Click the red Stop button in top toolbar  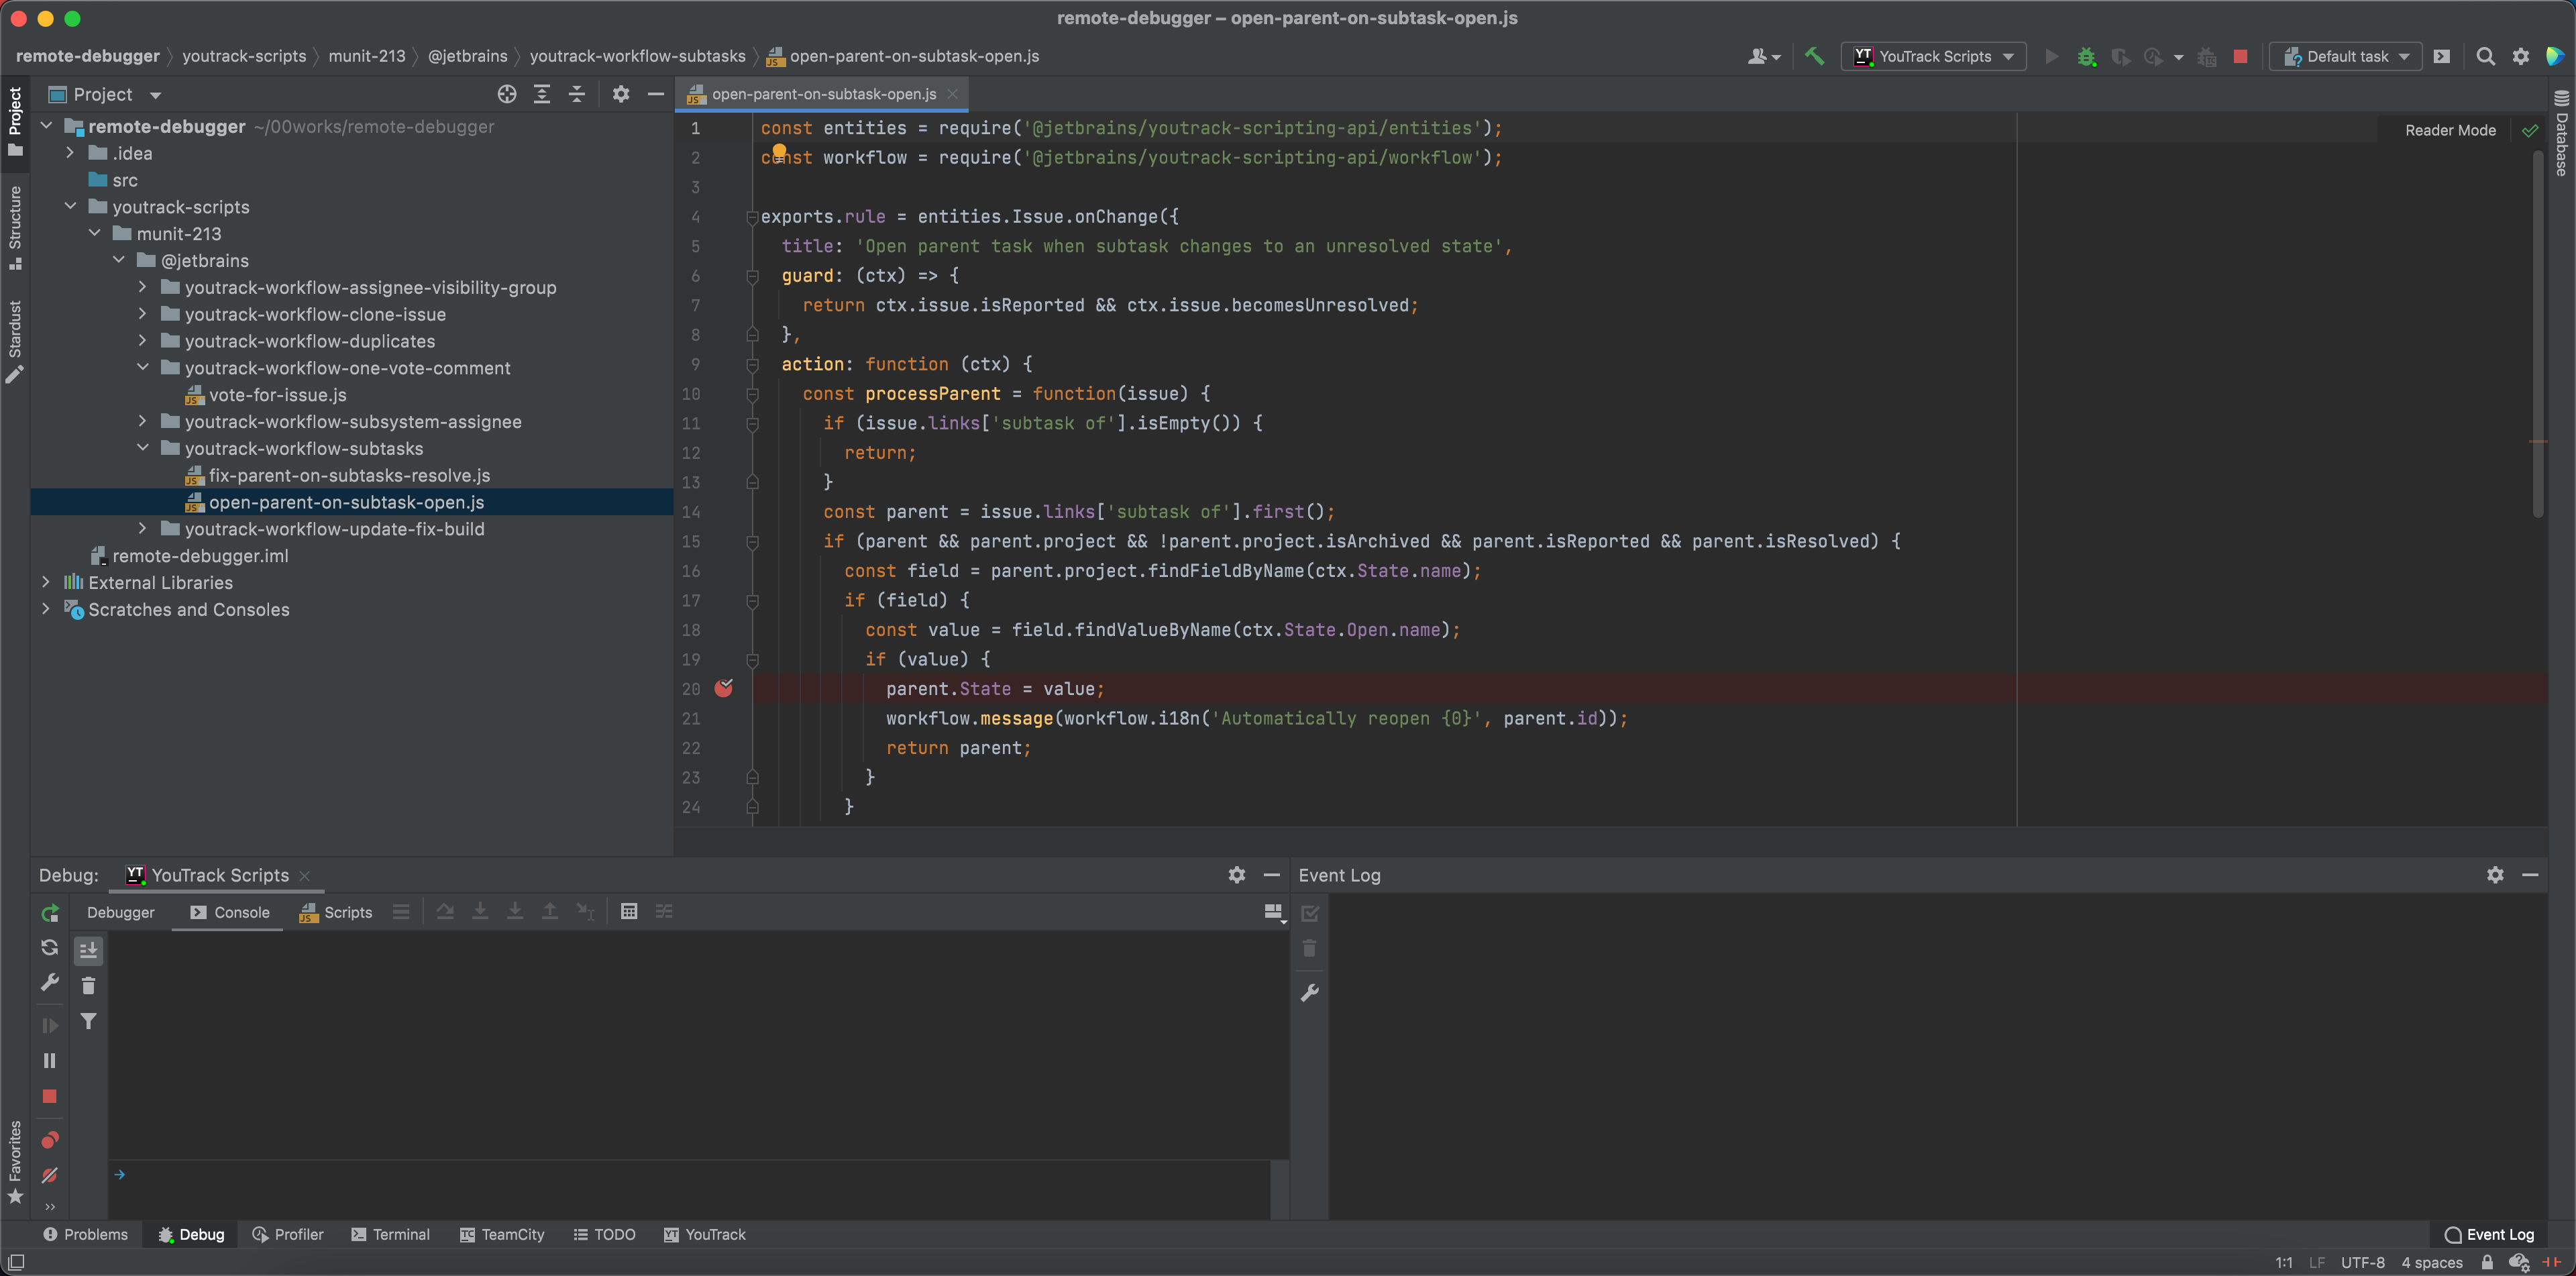click(2240, 57)
